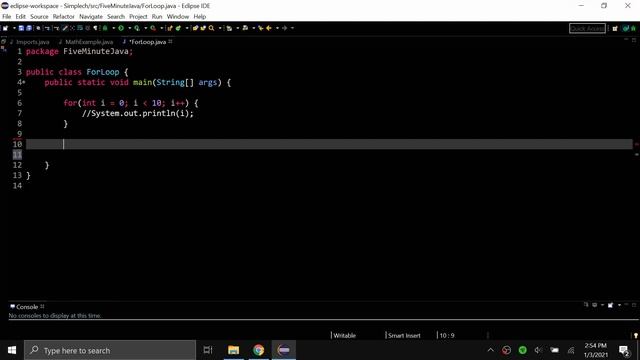This screenshot has width=640, height=360.
Task: Click the taskbar search box
Action: 110,350
